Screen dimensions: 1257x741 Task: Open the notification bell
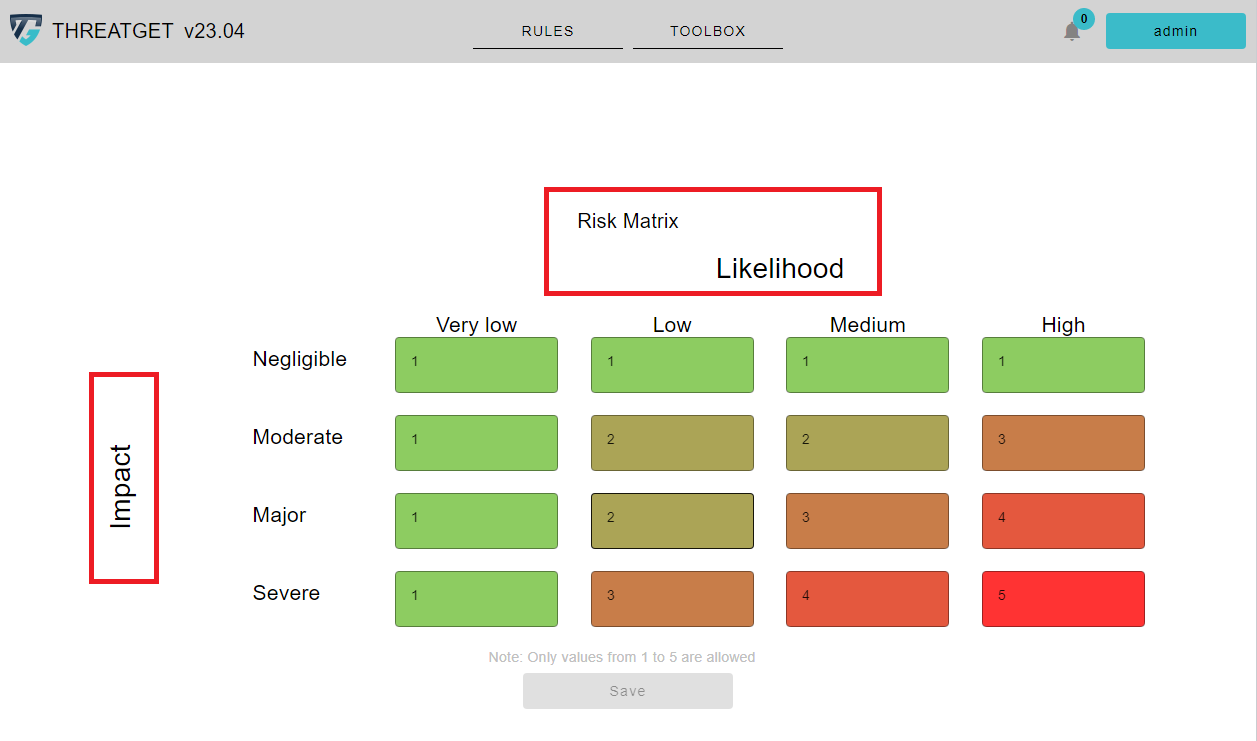(1072, 31)
